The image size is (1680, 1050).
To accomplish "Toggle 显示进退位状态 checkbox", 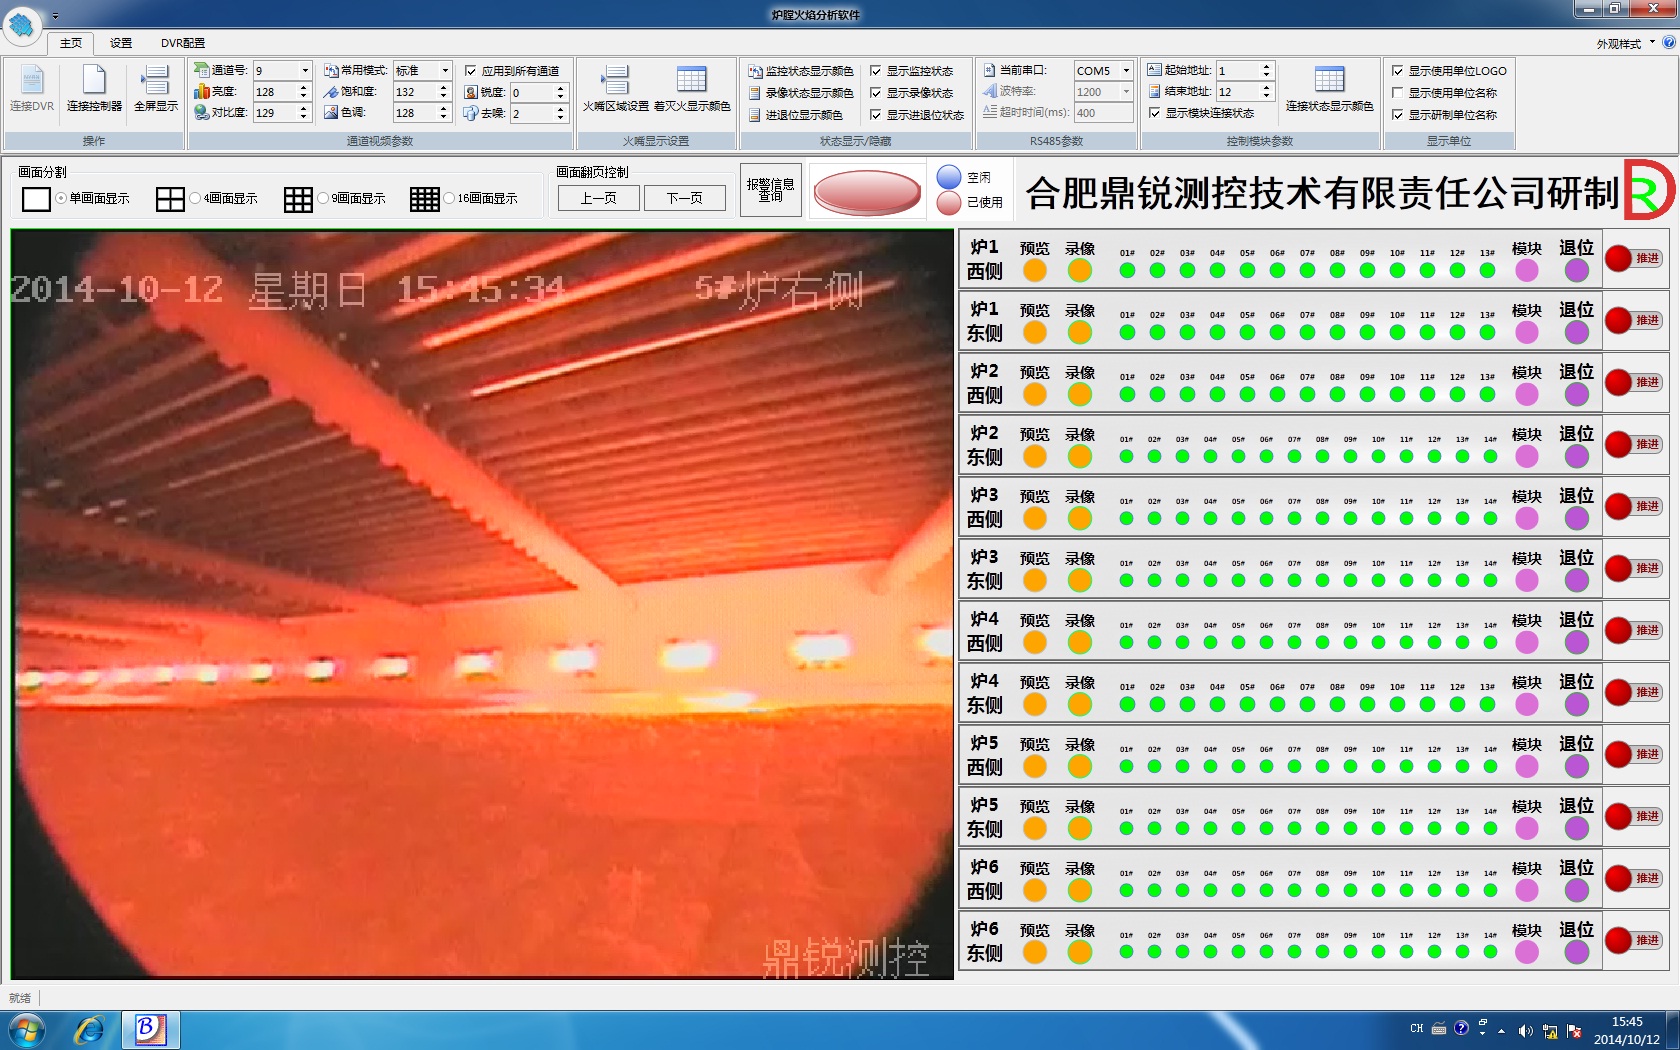I will pyautogui.click(x=876, y=115).
